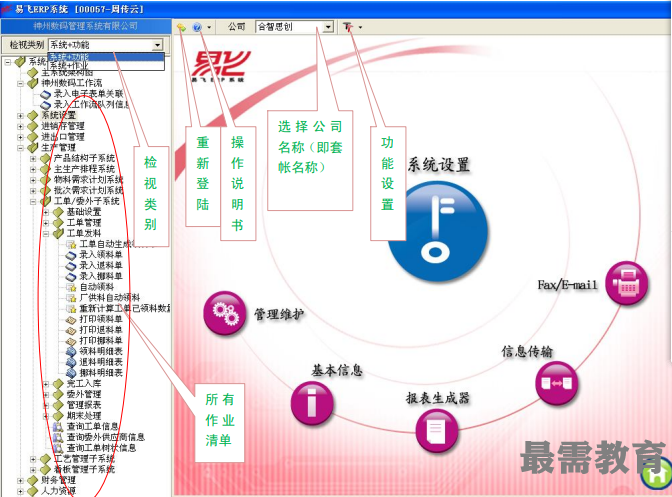The image size is (672, 497).
Task: Select 重新计算工单已领料数量 tree item
Action: 125,308
